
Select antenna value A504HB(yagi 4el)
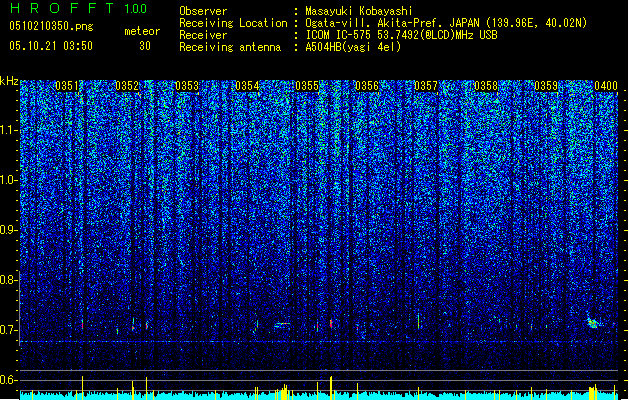click(x=353, y=47)
